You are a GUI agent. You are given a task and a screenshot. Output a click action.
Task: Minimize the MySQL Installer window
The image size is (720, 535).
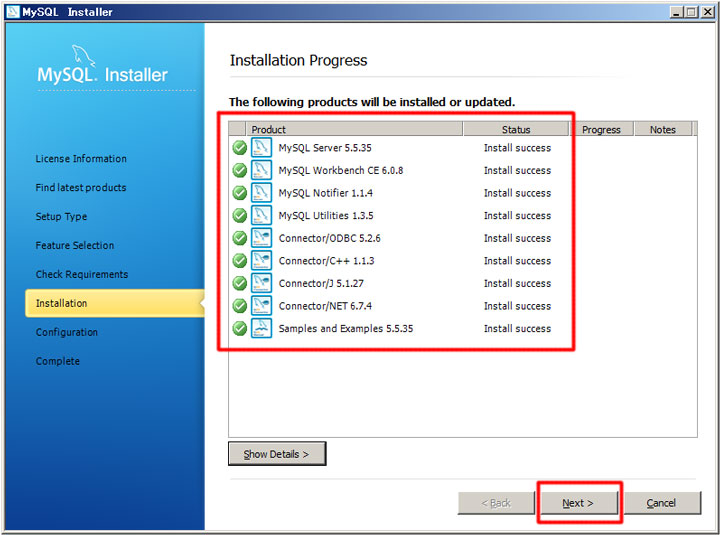coord(676,12)
